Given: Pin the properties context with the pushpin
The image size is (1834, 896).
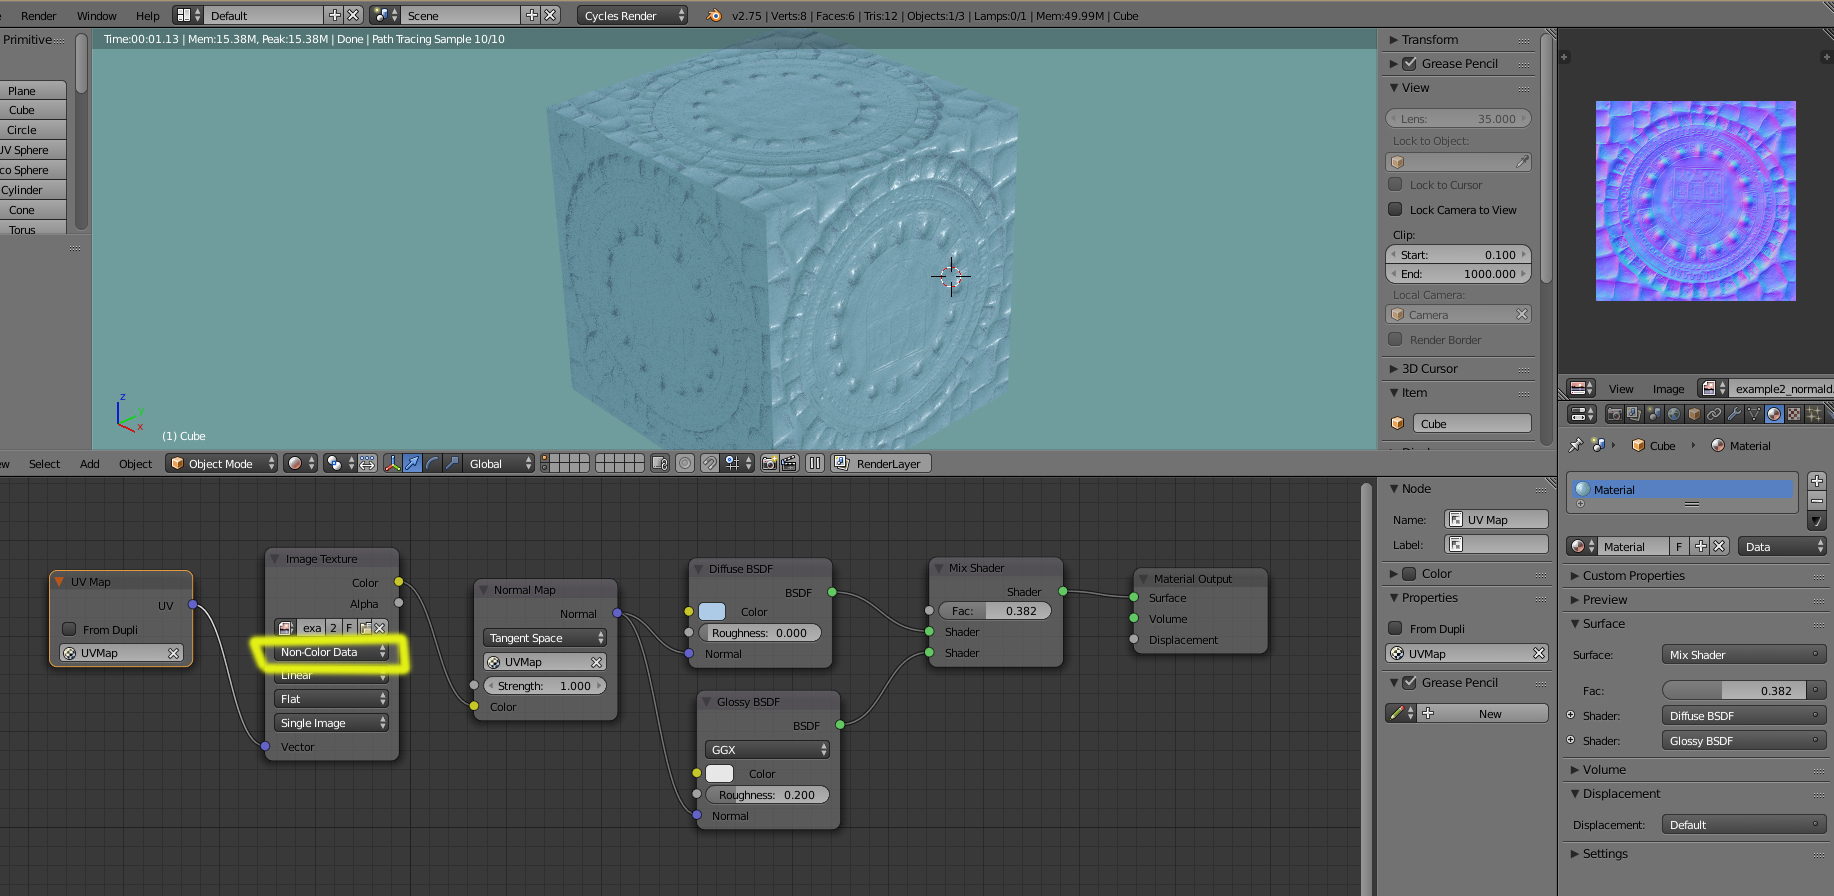Looking at the screenshot, I should pyautogui.click(x=1576, y=445).
